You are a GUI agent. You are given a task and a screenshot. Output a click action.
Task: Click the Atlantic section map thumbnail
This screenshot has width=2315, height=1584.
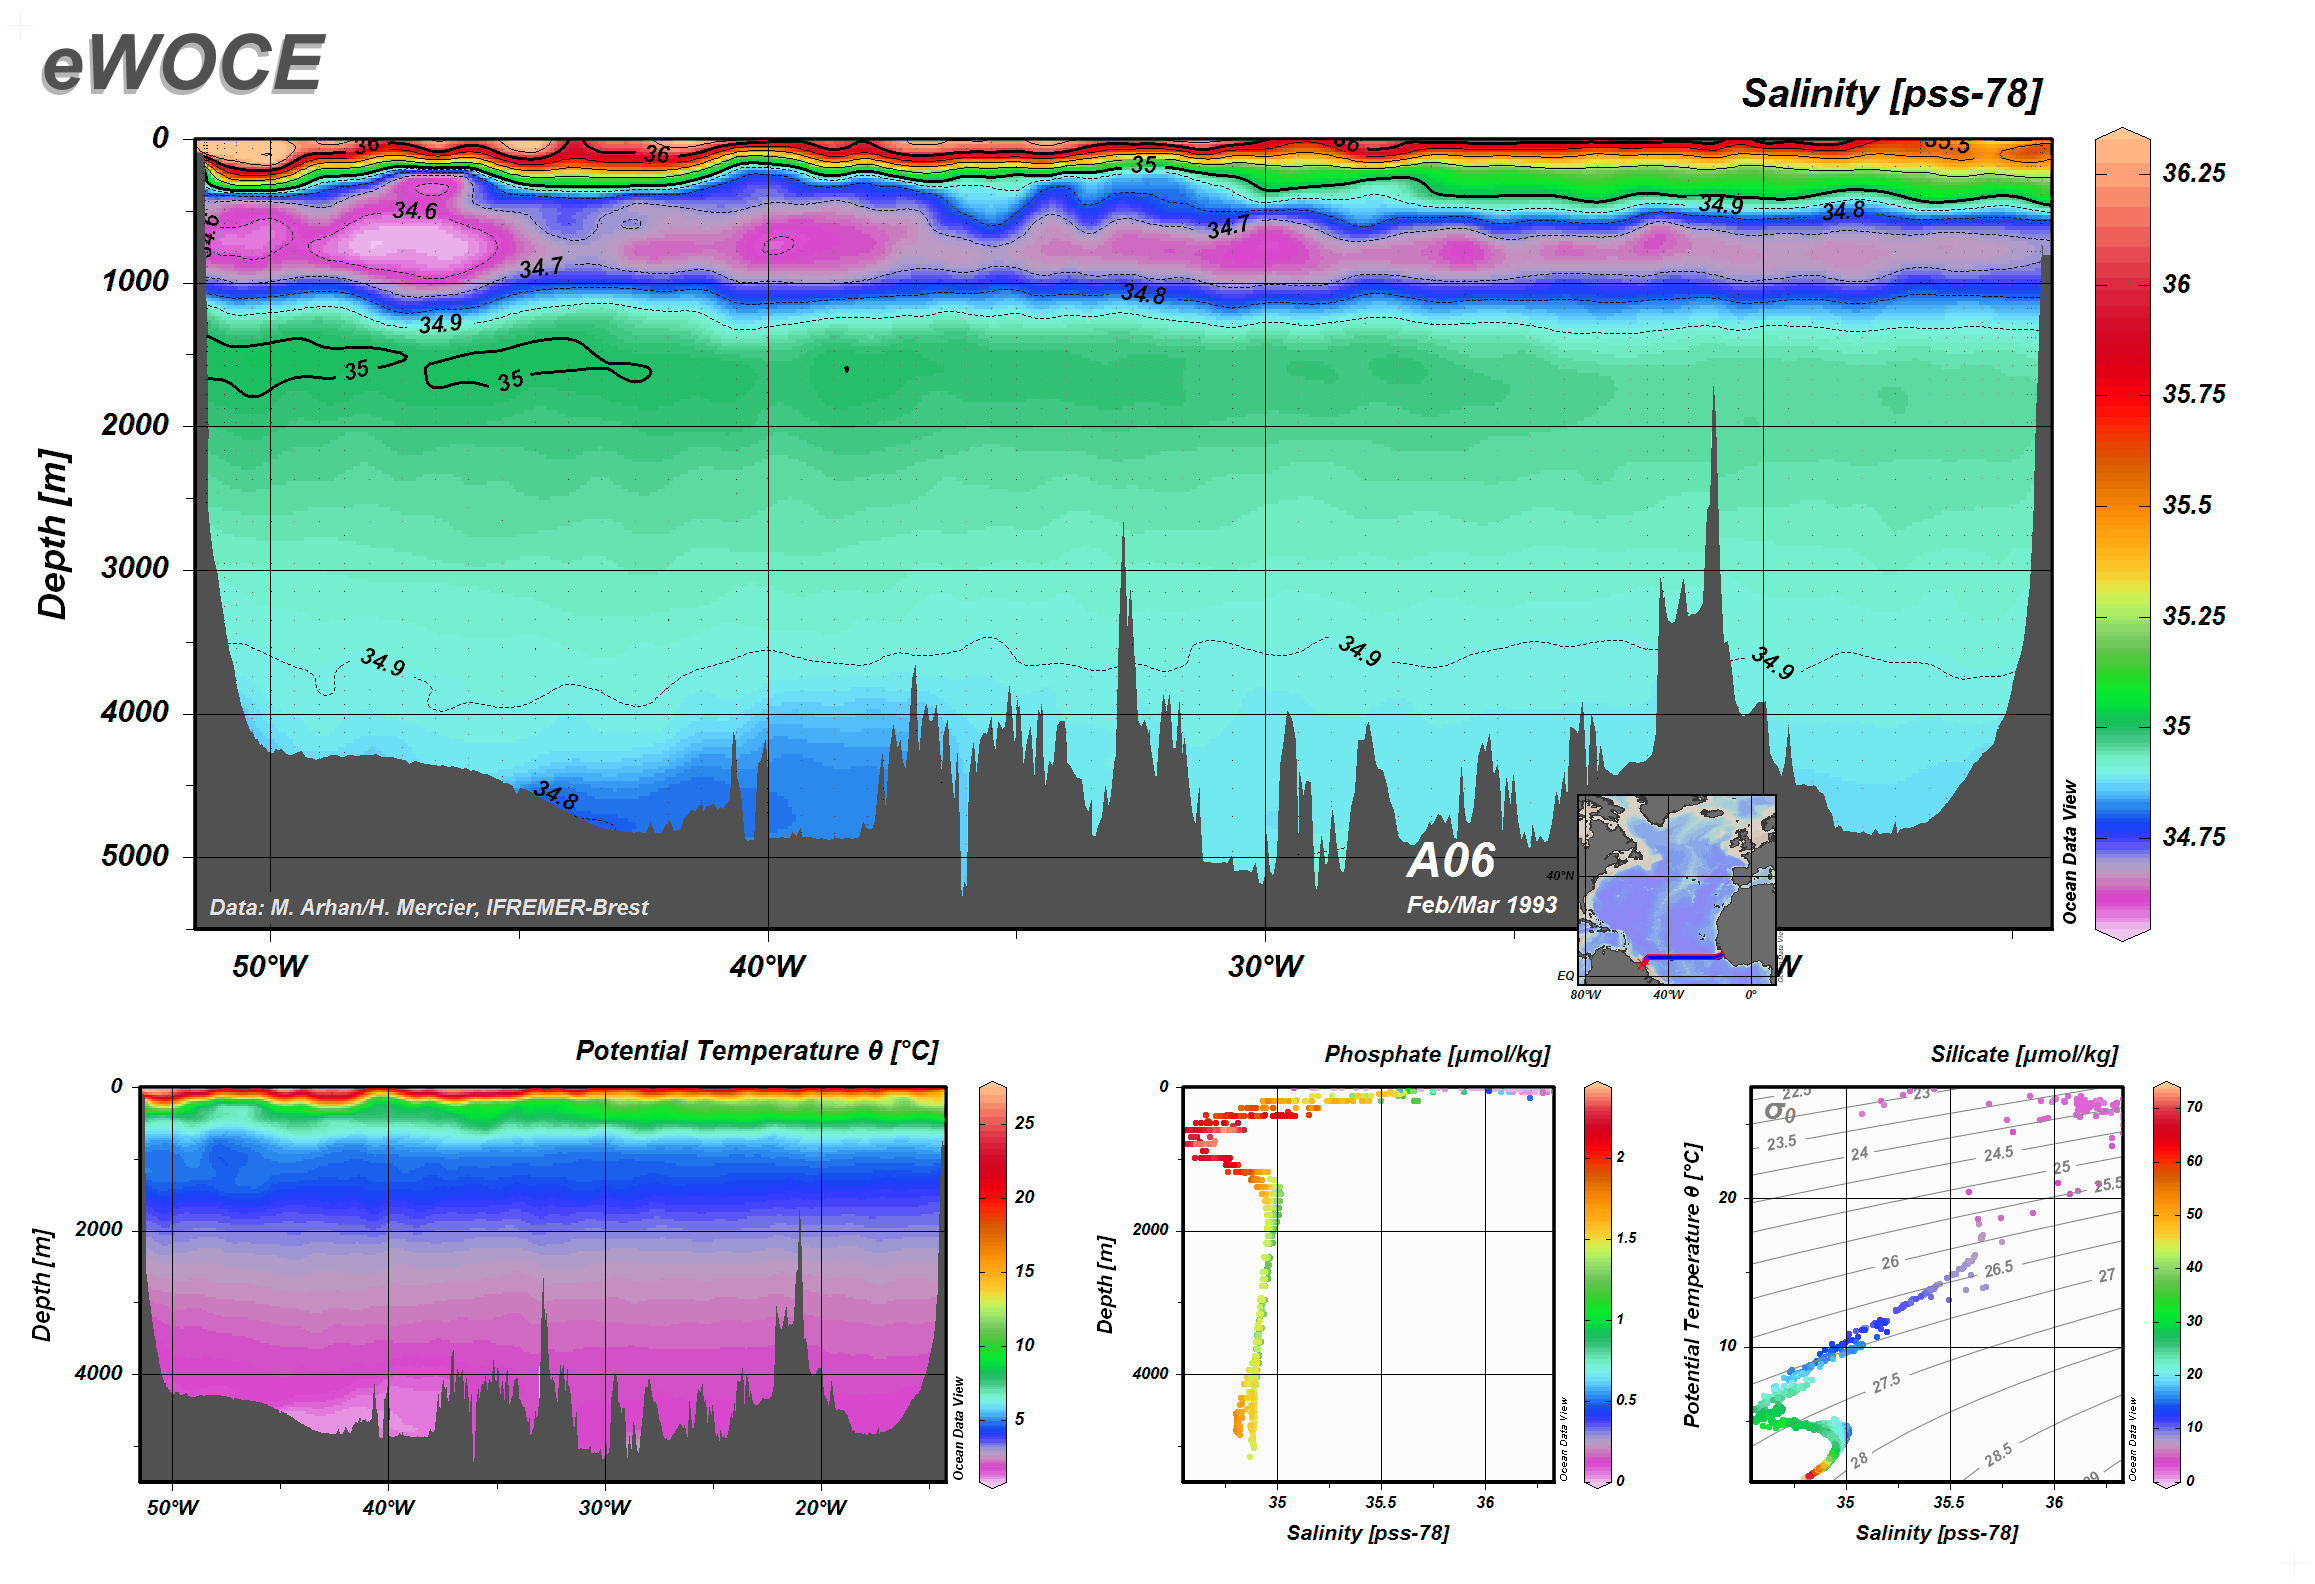pyautogui.click(x=1676, y=889)
